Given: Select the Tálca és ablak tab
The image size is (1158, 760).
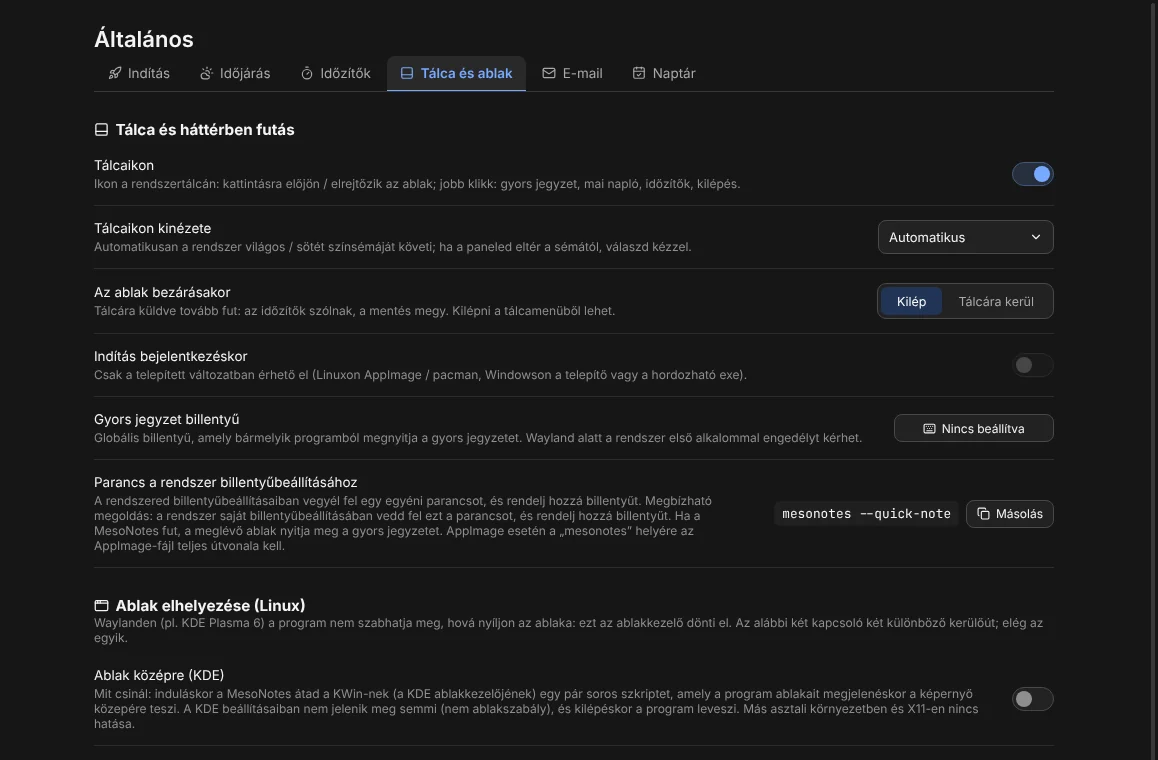Looking at the screenshot, I should click(x=456, y=73).
